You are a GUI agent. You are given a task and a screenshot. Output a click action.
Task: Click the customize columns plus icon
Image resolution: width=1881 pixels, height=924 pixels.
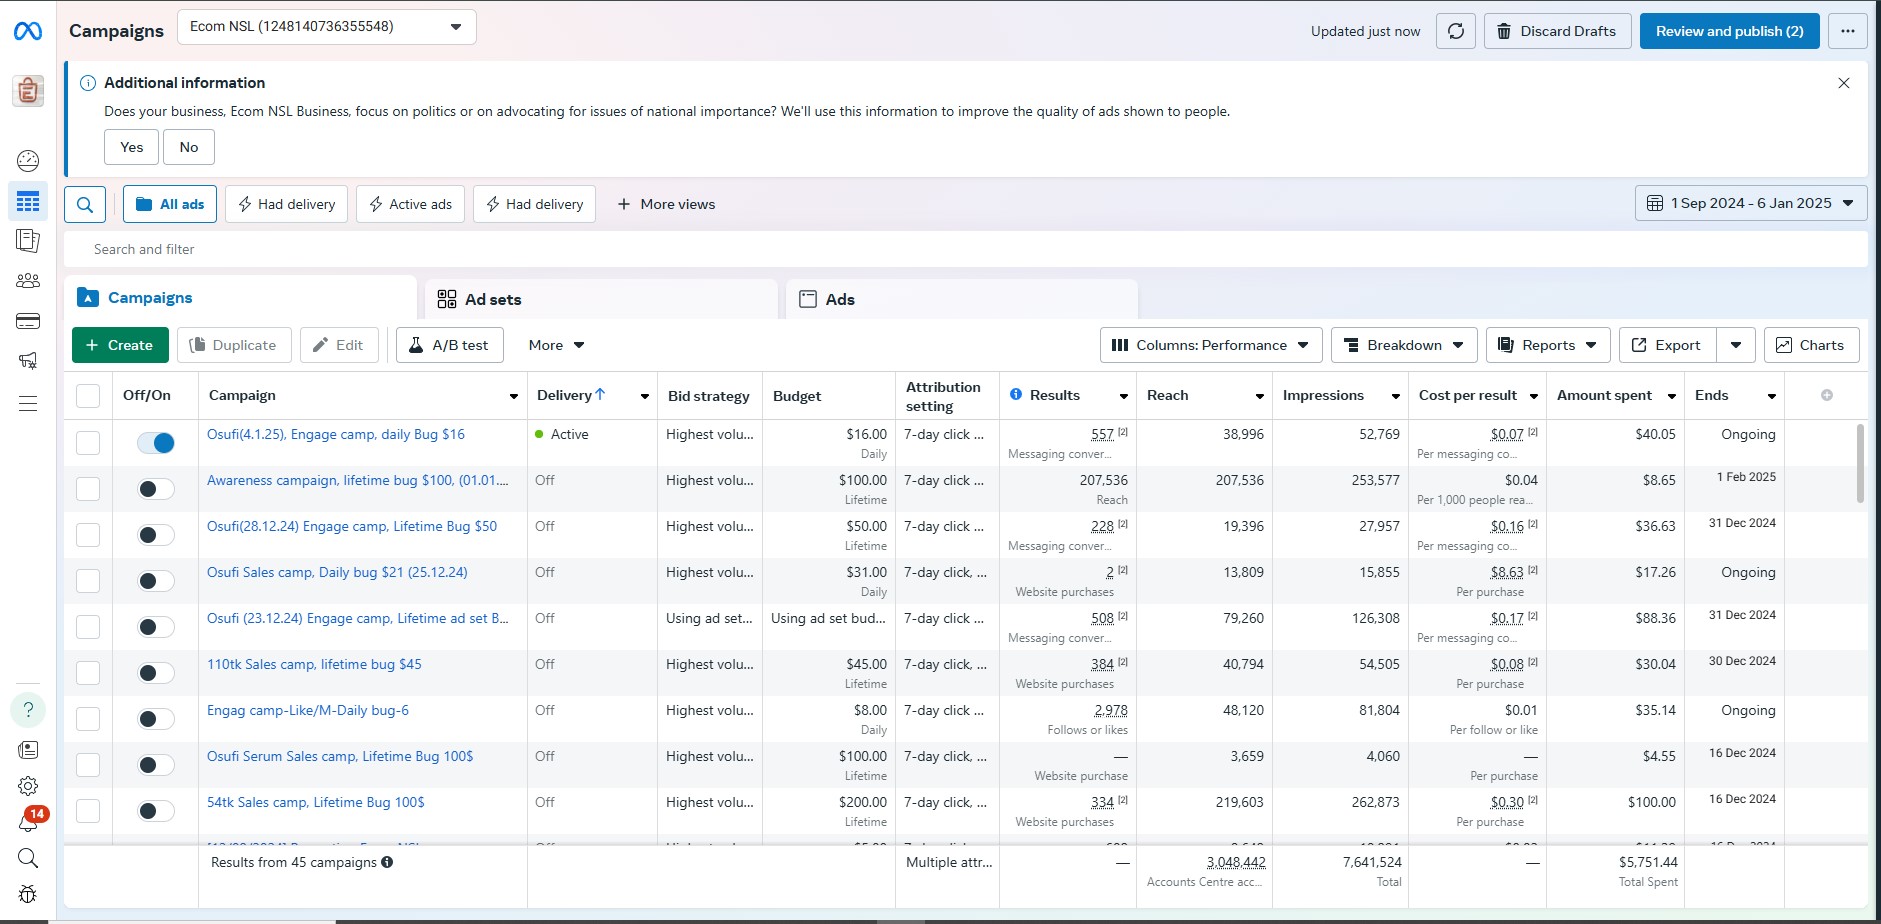pos(1827,395)
